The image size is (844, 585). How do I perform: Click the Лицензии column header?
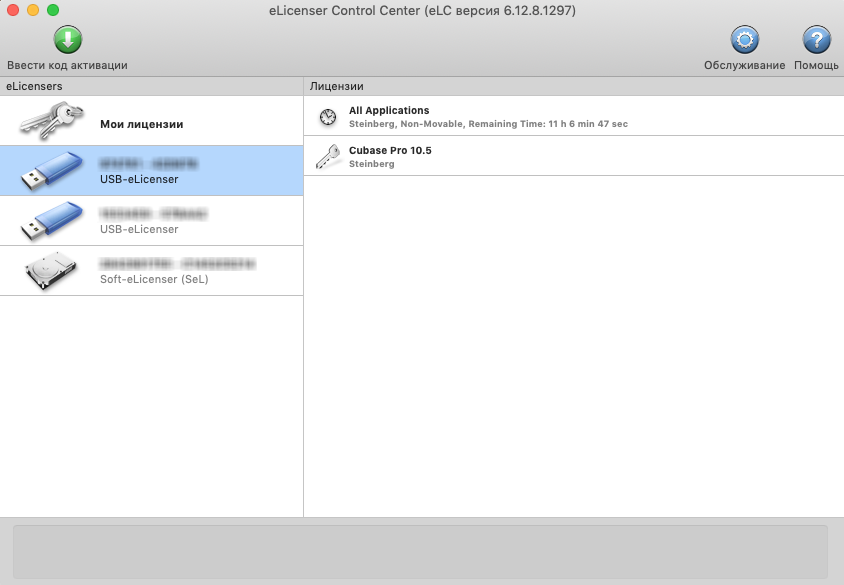tap(574, 86)
